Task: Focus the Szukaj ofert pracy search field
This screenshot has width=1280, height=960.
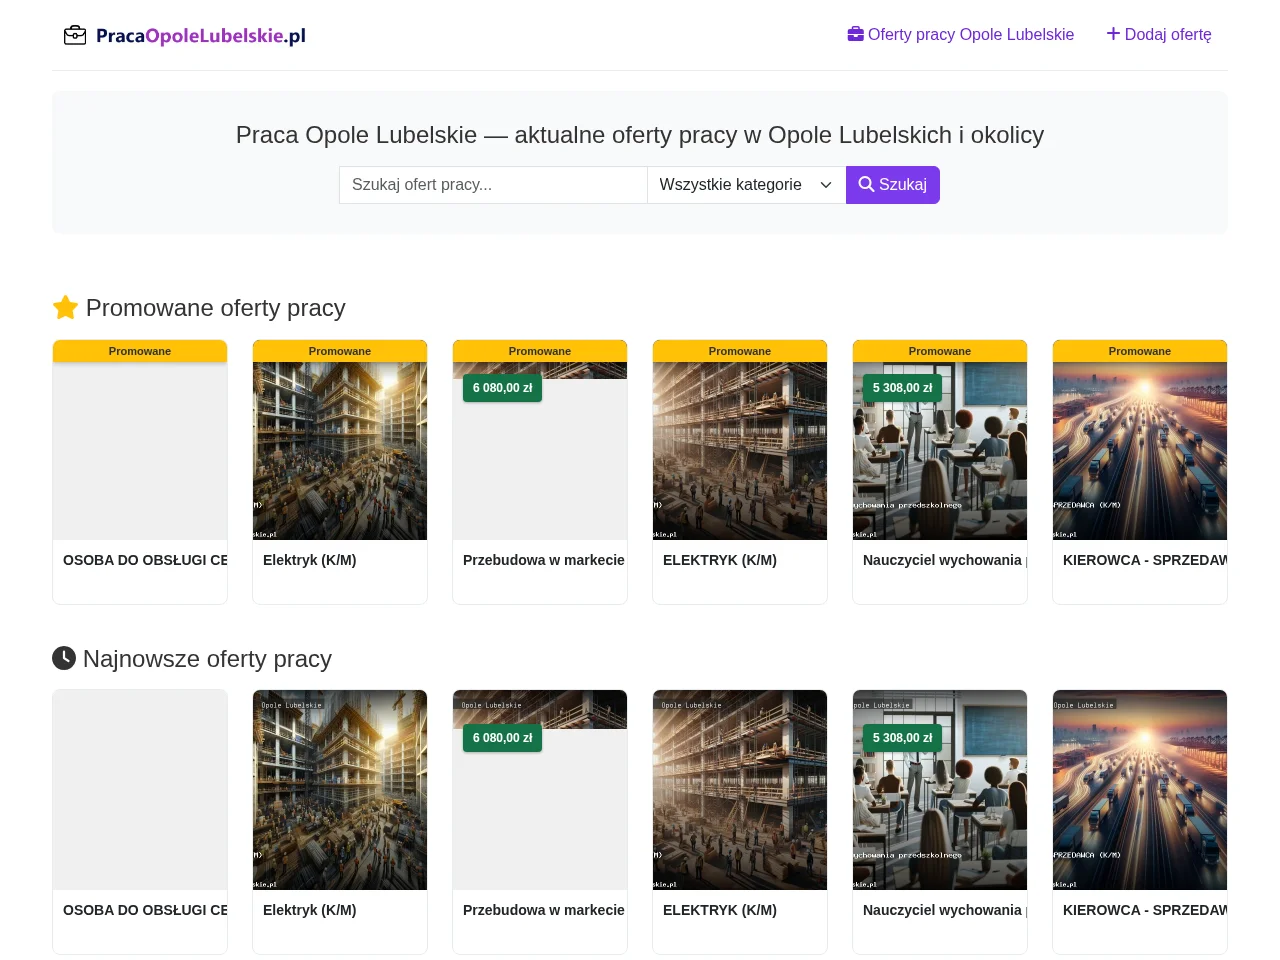Action: [493, 185]
